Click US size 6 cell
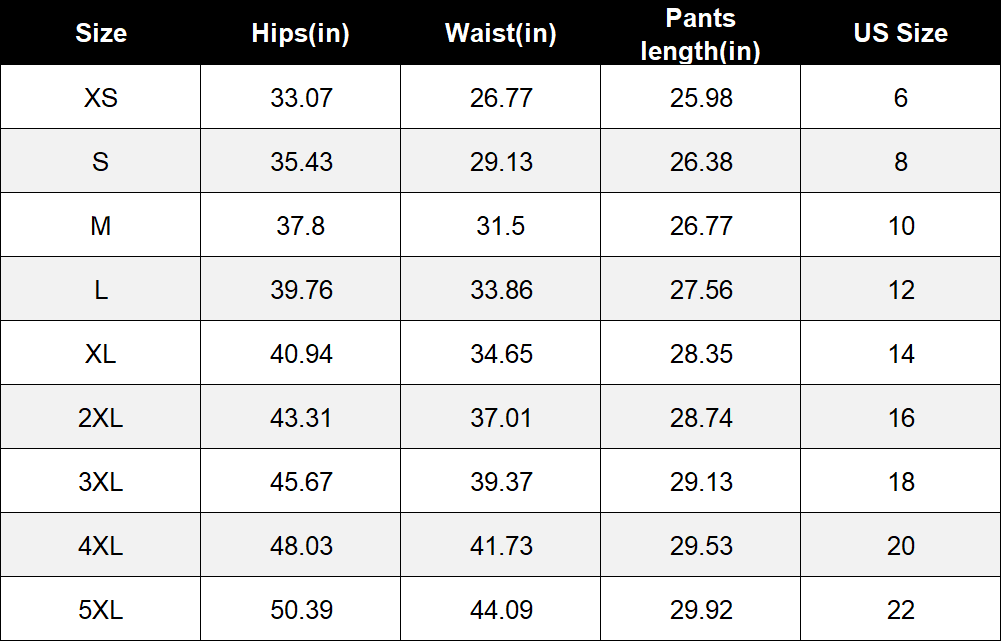Image resolution: width=1001 pixels, height=641 pixels. [901, 98]
